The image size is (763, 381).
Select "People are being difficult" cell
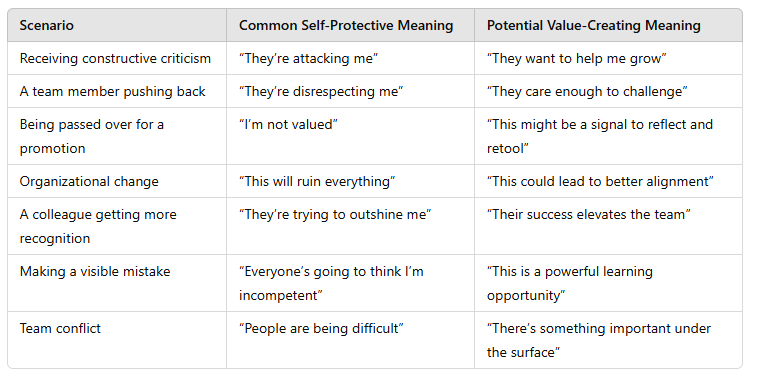pyautogui.click(x=350, y=340)
